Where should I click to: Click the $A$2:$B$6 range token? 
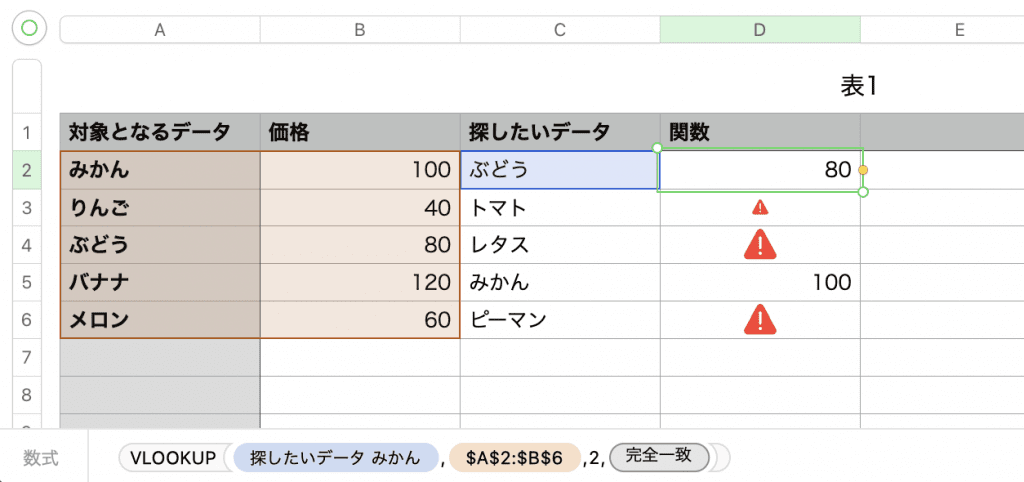point(514,458)
